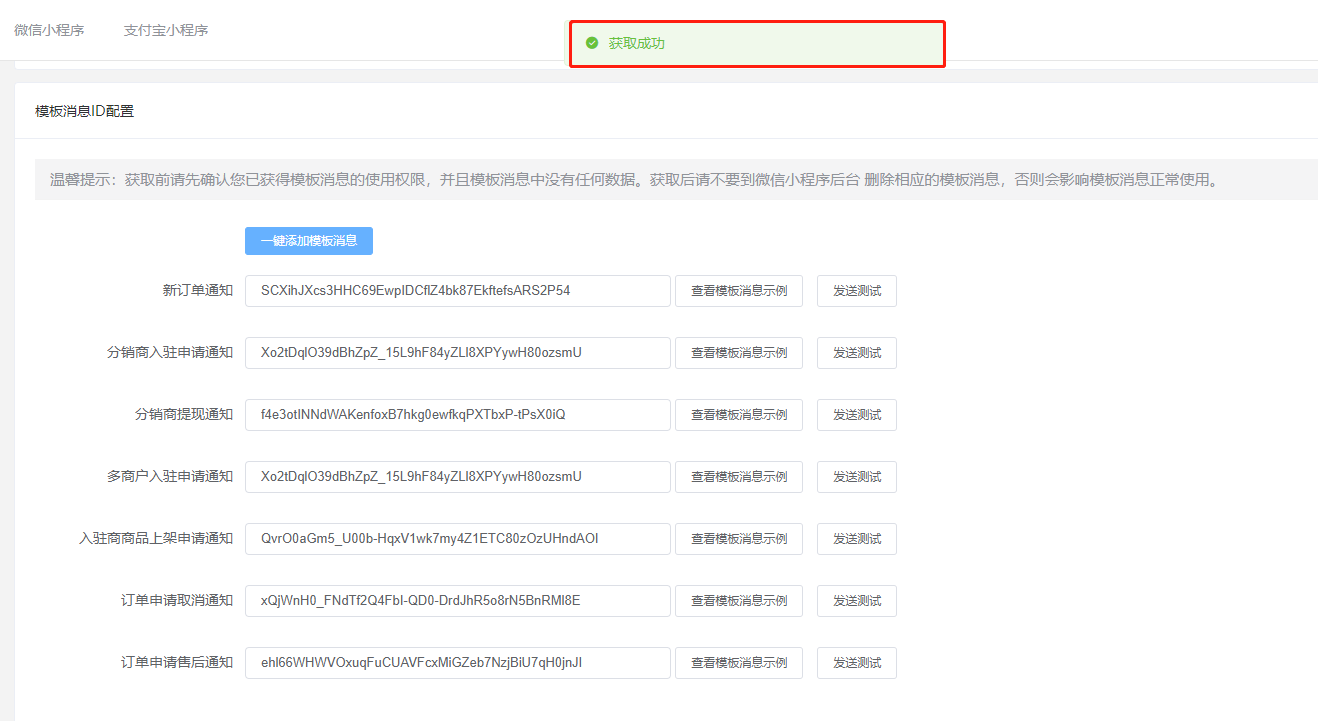Focus the 入驻商商品上架申请通知 ID field
1318x721 pixels.
coord(457,539)
